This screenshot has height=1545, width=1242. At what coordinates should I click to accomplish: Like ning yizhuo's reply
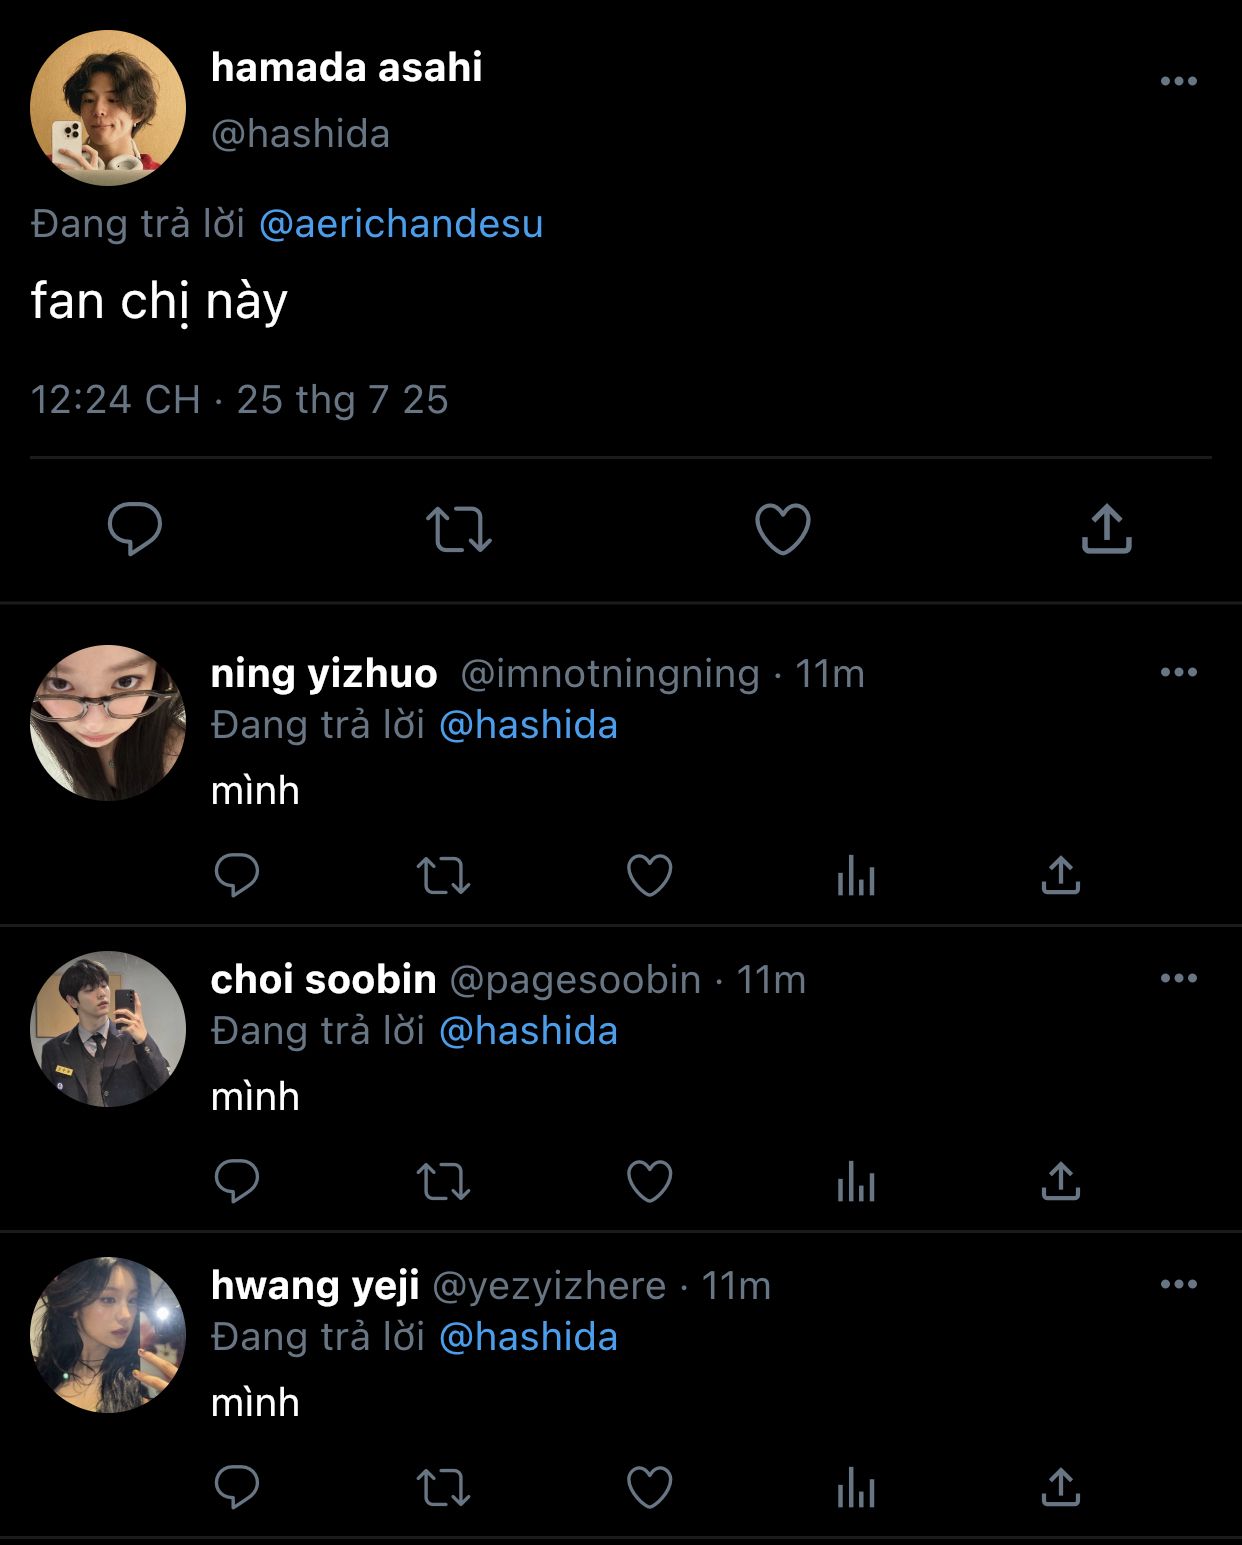point(649,876)
